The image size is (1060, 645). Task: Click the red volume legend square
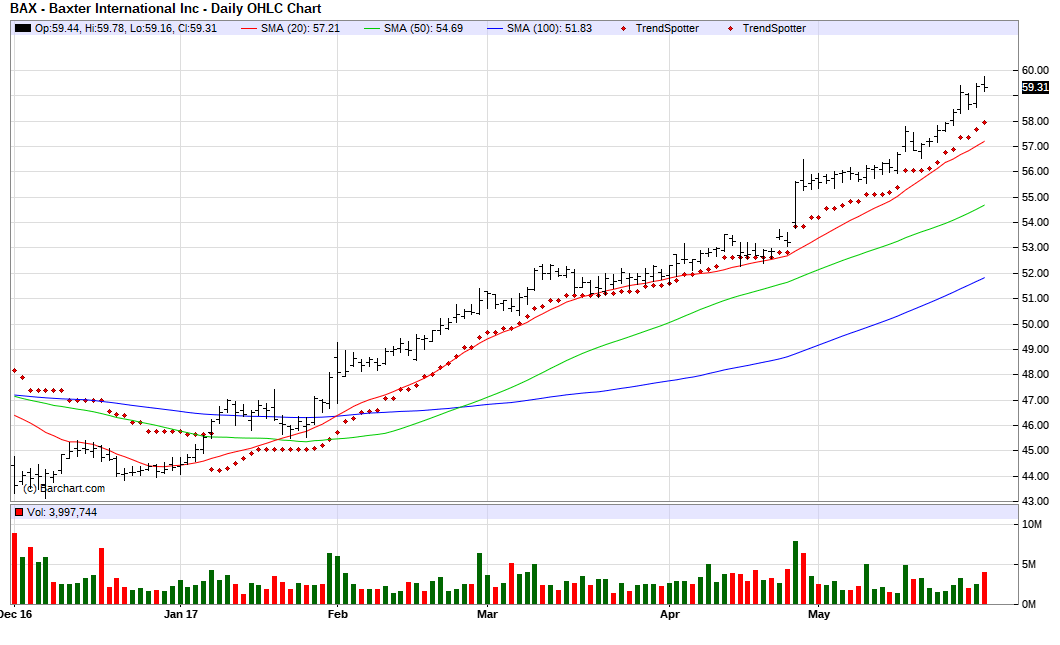[x=19, y=512]
